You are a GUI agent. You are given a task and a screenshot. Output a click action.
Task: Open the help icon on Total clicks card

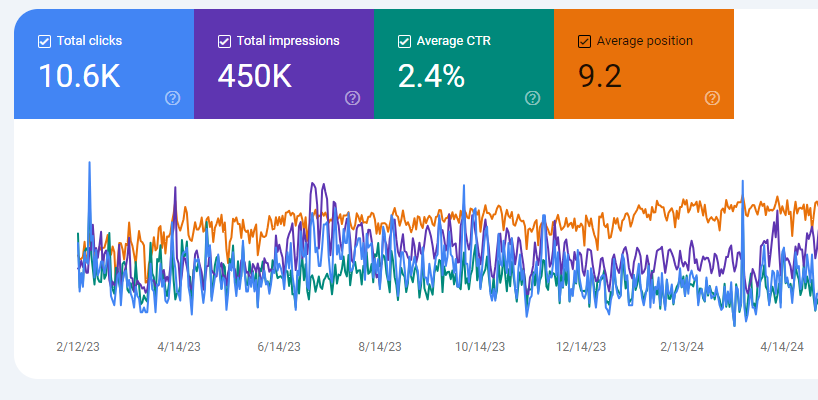pos(173,98)
